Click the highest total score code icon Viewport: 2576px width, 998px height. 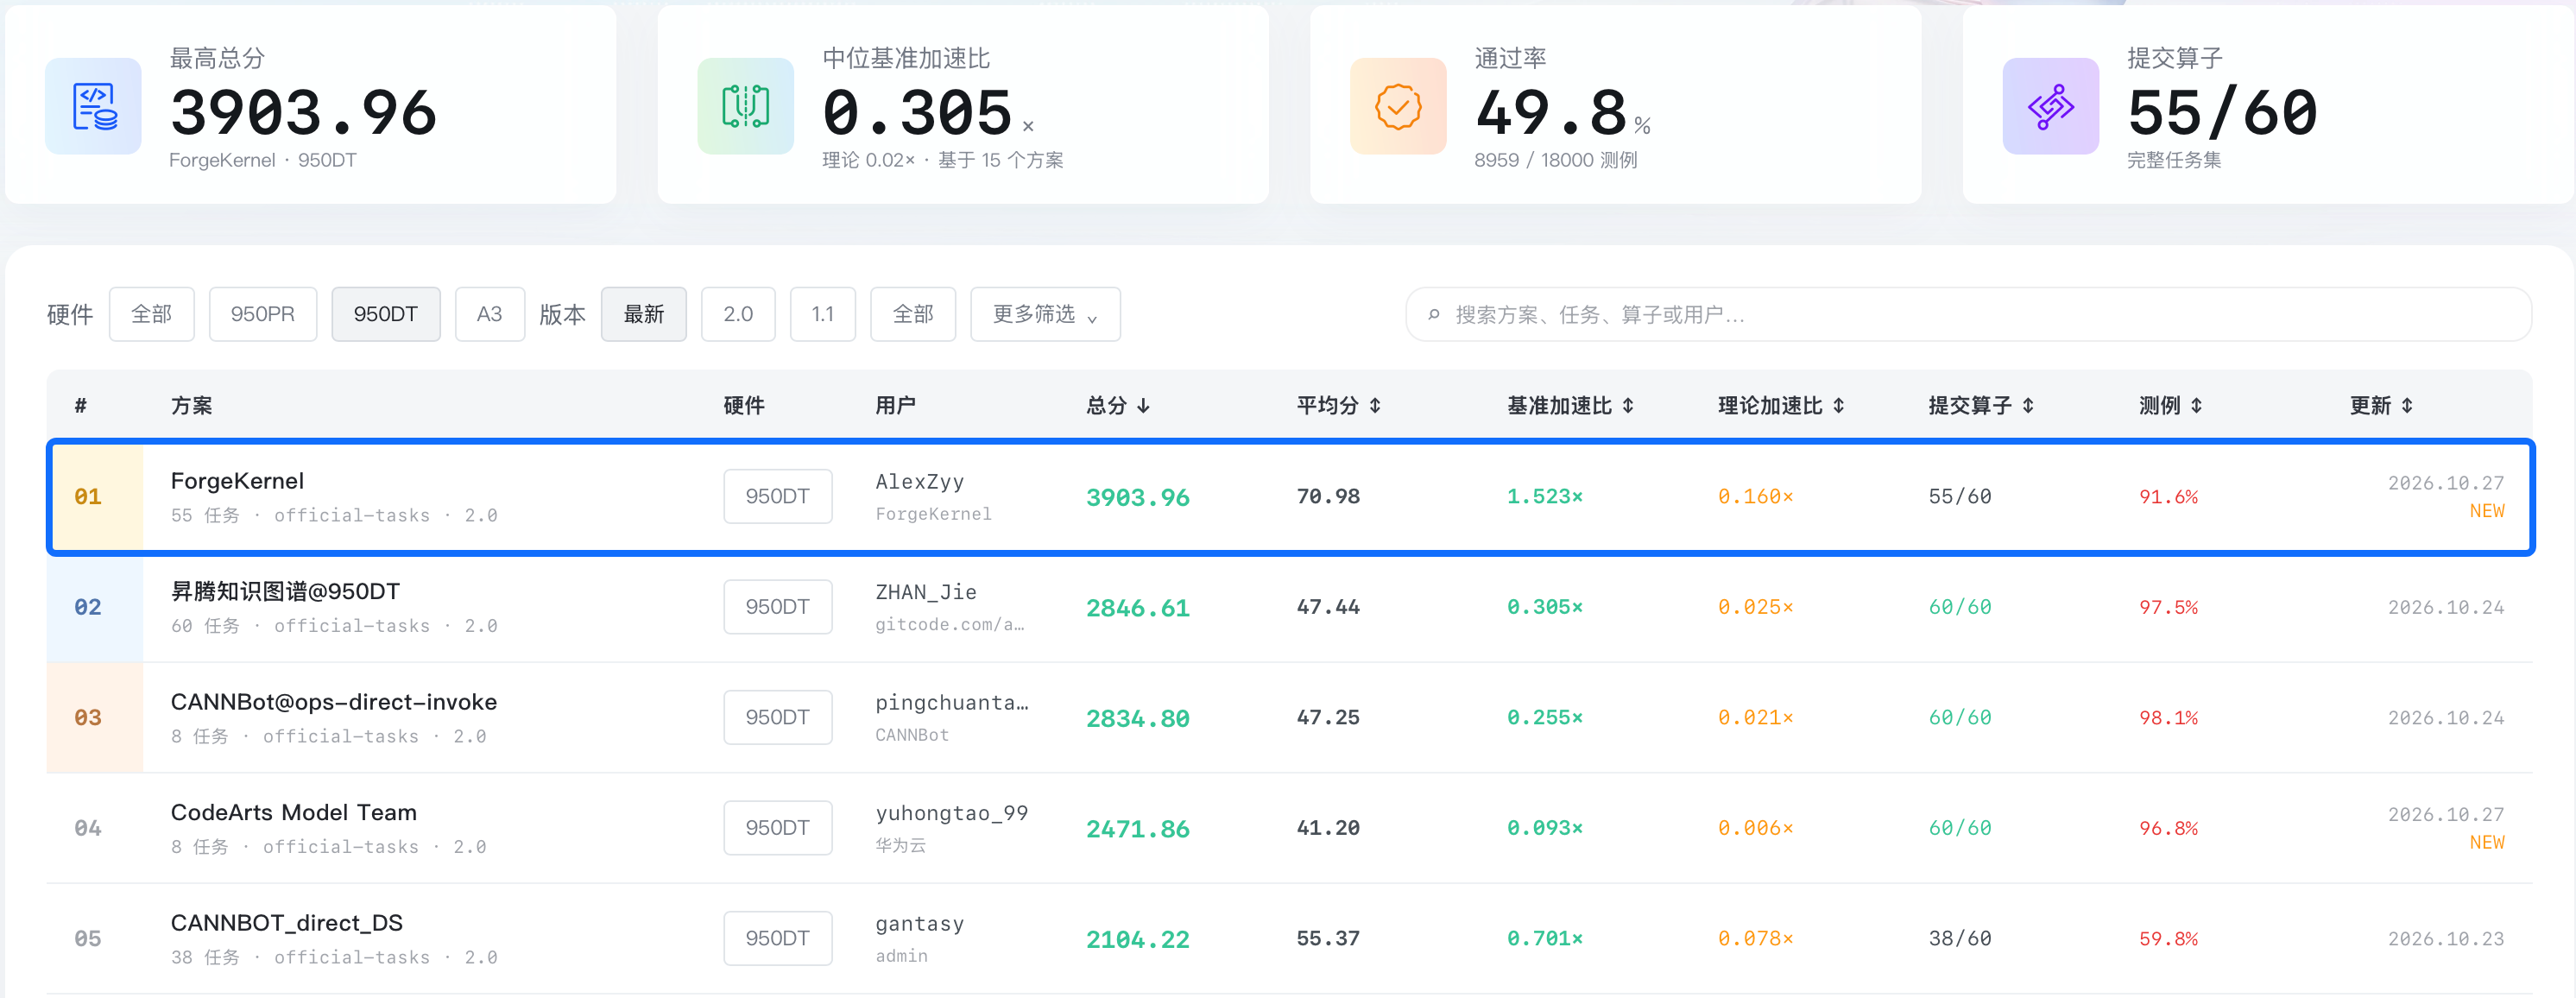[x=94, y=106]
